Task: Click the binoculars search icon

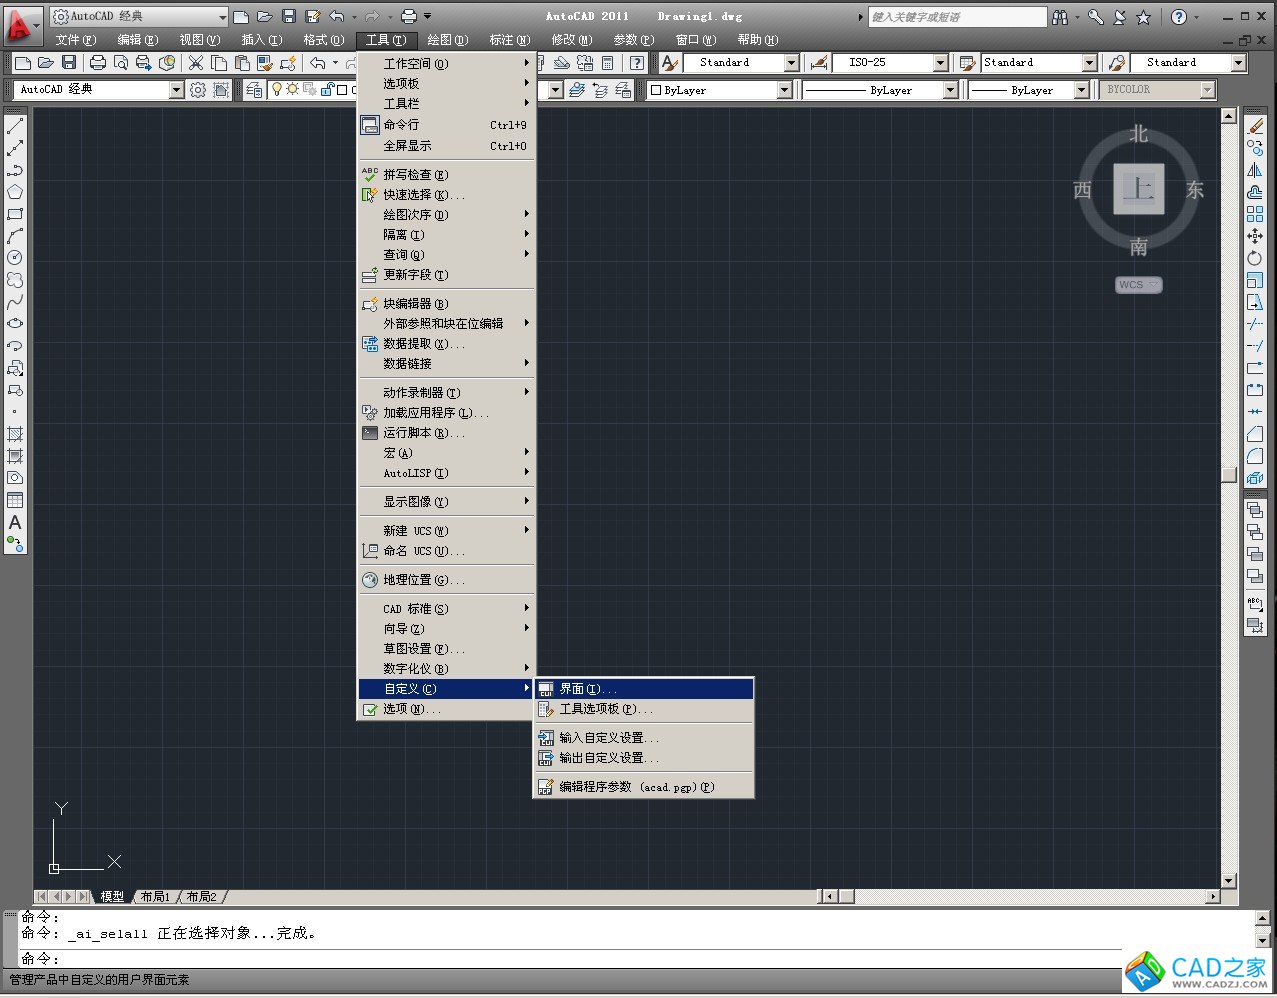Action: pos(1060,17)
